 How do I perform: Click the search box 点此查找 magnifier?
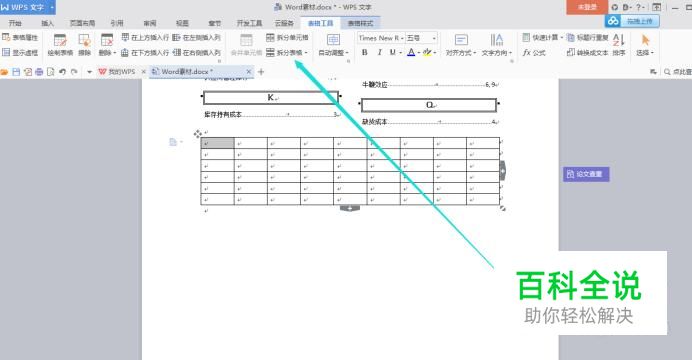point(667,71)
